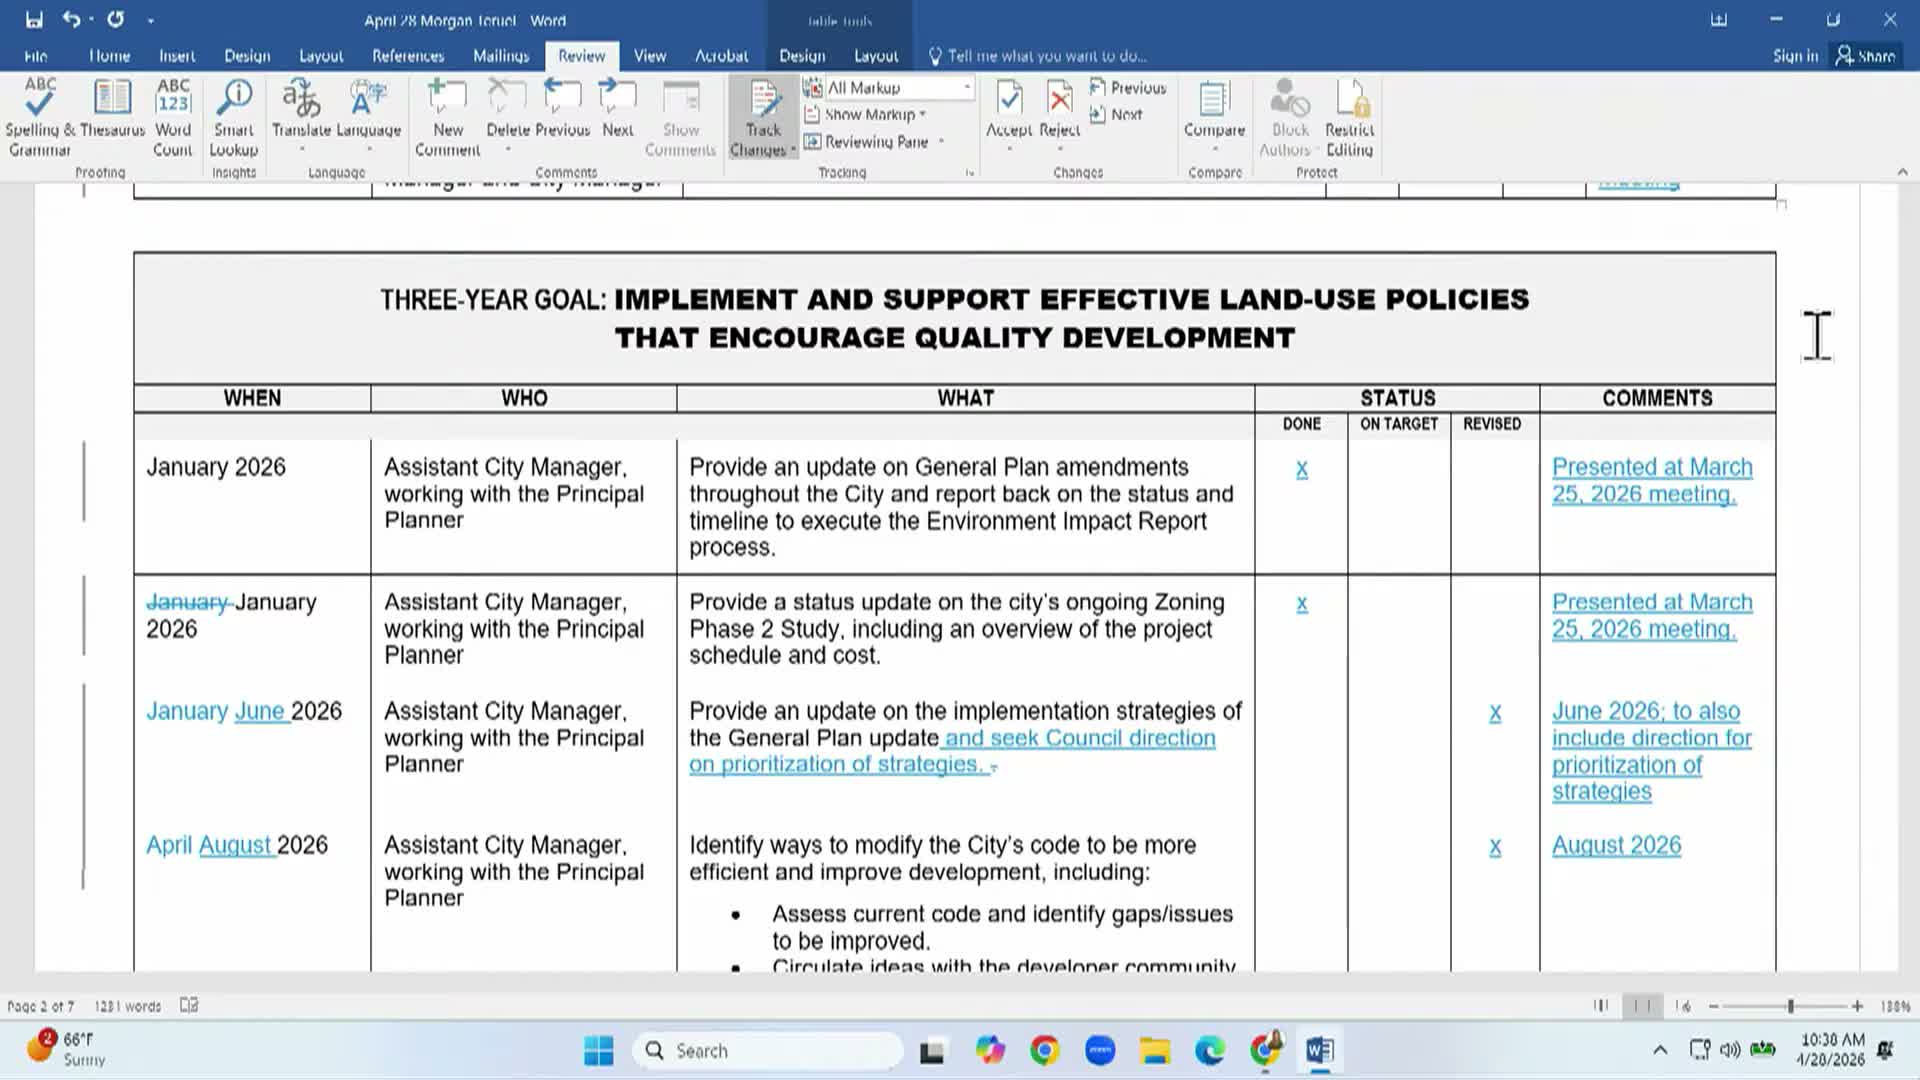The width and height of the screenshot is (1920, 1080).
Task: Go to Next change in Changes group
Action: (x=1116, y=115)
